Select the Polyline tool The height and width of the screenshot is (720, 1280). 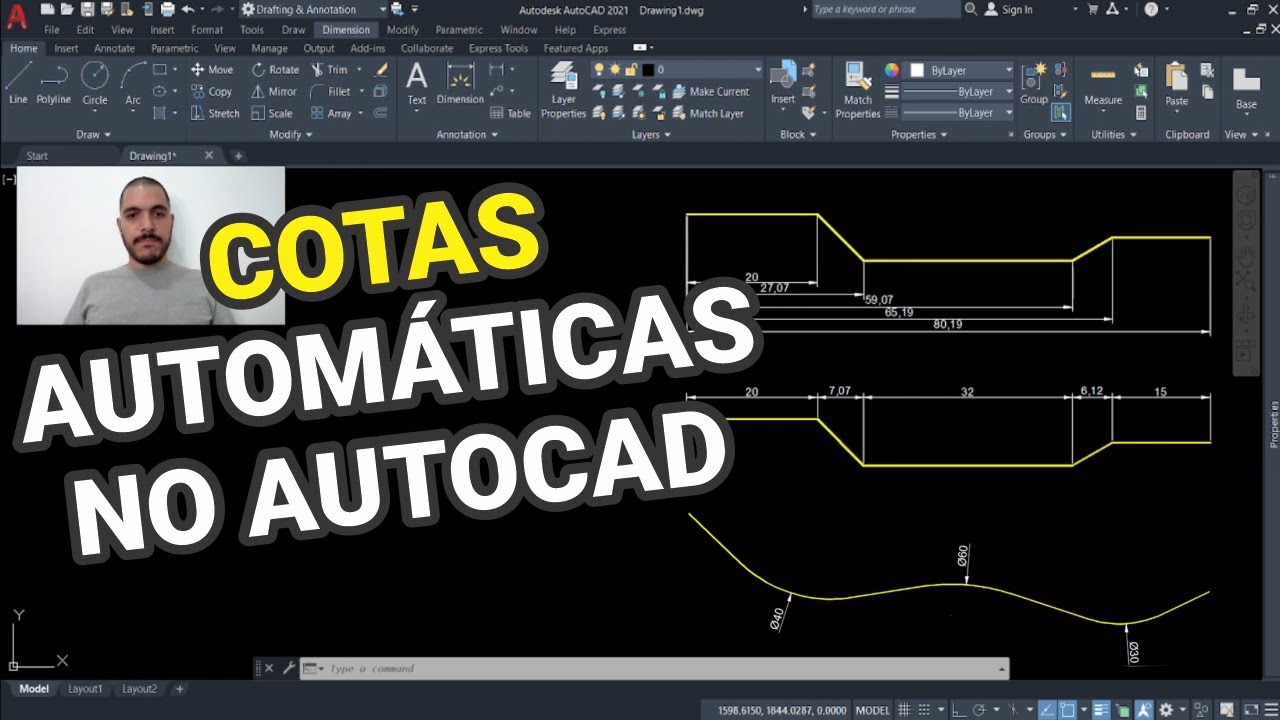point(54,83)
